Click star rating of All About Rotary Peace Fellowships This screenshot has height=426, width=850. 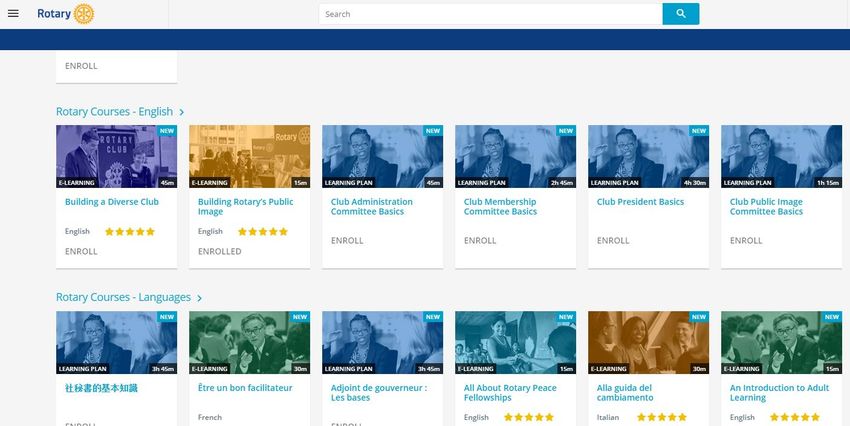coord(529,417)
